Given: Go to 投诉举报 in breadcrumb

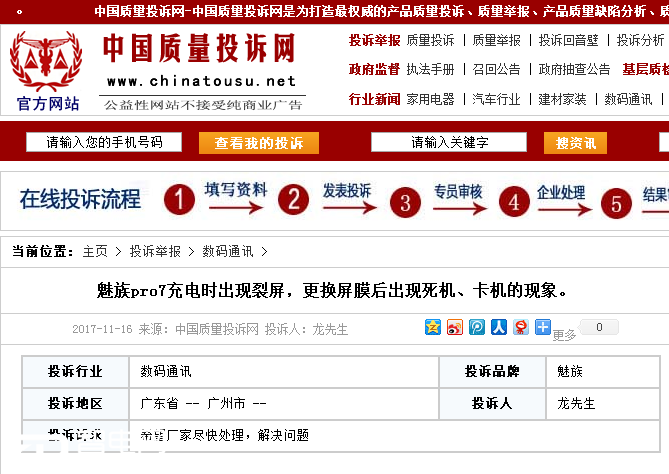Looking at the screenshot, I should click(155, 251).
